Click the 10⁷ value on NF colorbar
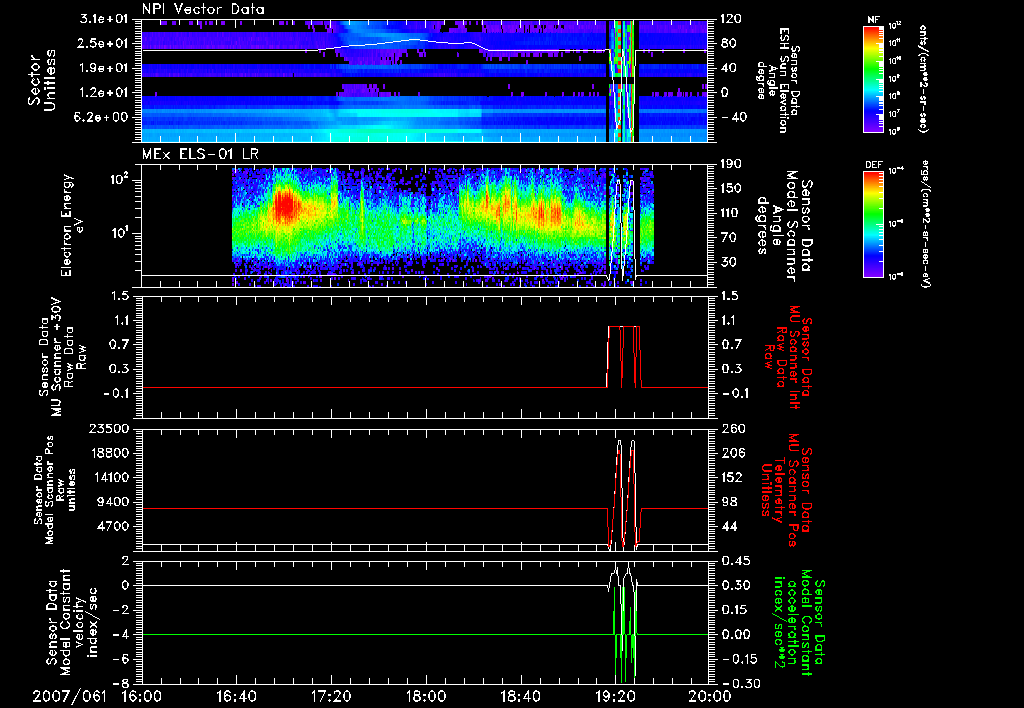Viewport: 1024px width, 708px height. [x=895, y=114]
